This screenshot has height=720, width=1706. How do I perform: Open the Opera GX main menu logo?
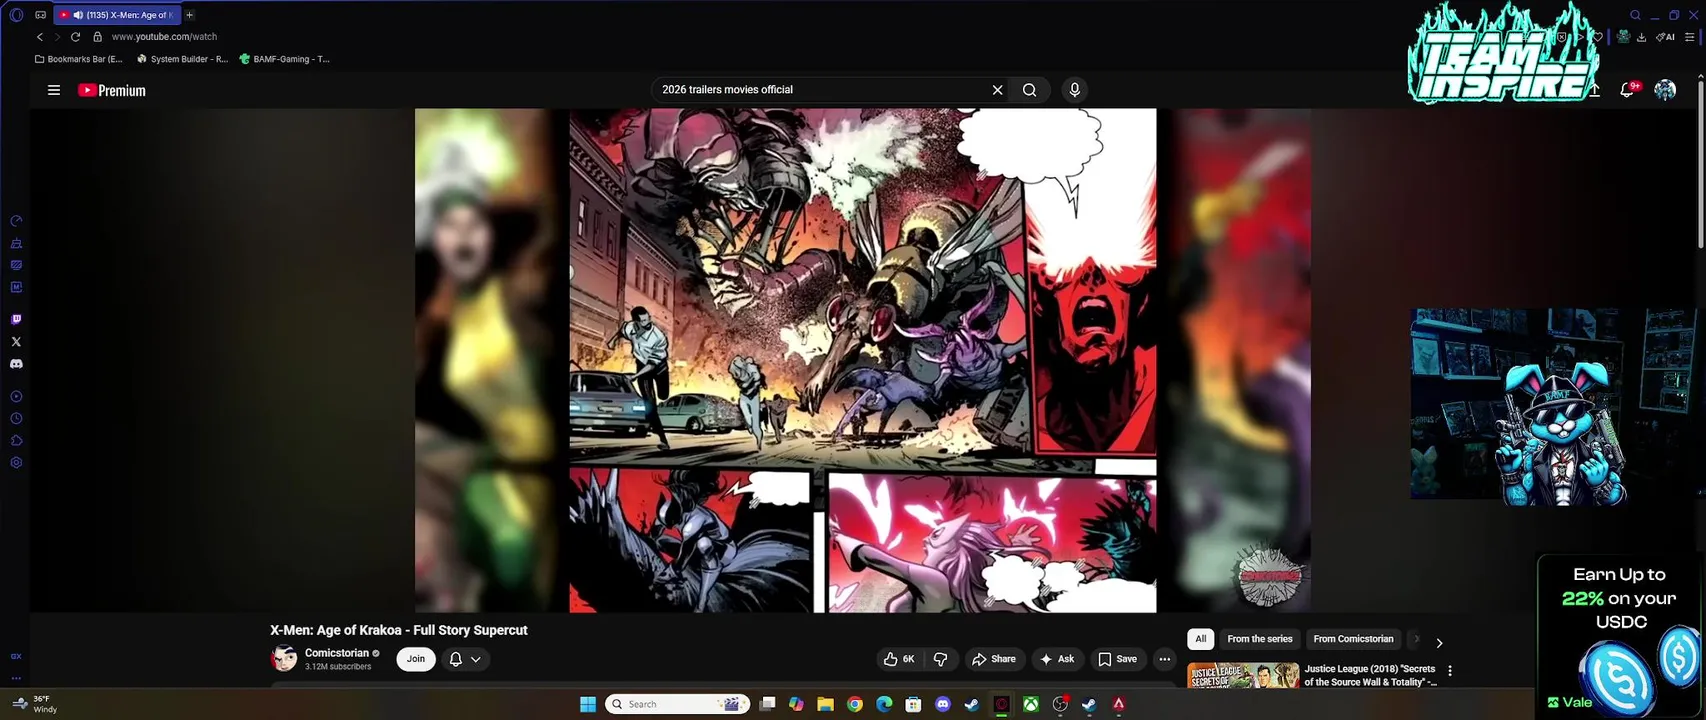pyautogui.click(x=16, y=15)
